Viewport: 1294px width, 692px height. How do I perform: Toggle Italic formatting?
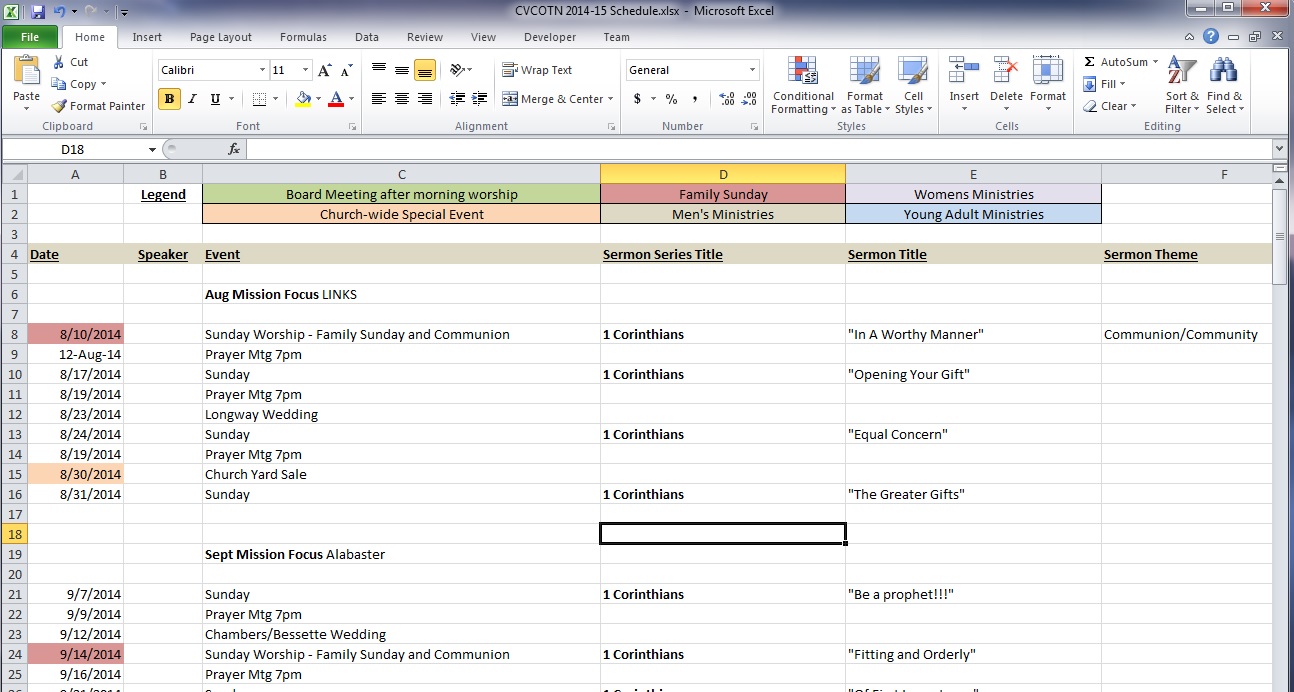tap(193, 99)
